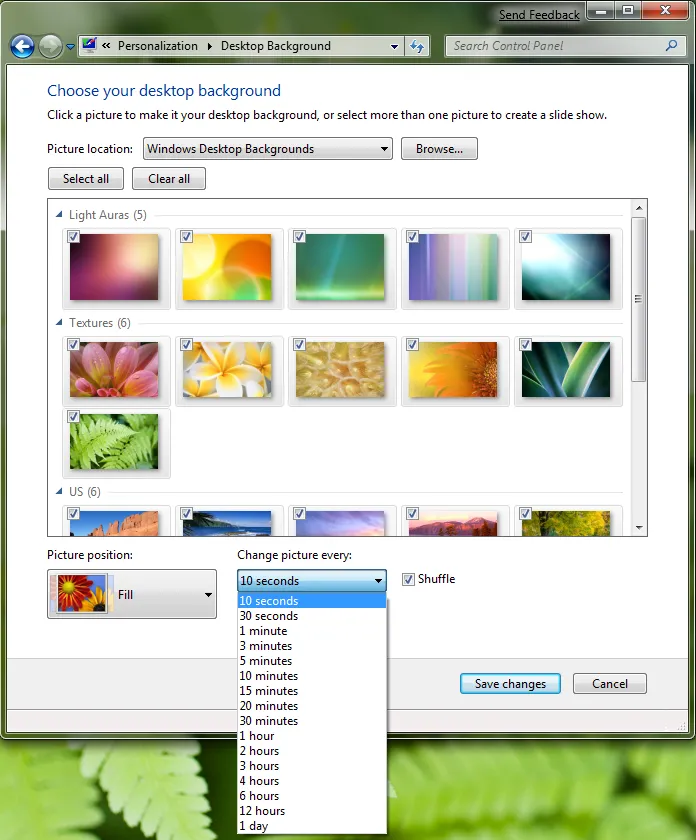Image resolution: width=696 pixels, height=840 pixels.
Task: Click the Browse... button
Action: point(439,149)
